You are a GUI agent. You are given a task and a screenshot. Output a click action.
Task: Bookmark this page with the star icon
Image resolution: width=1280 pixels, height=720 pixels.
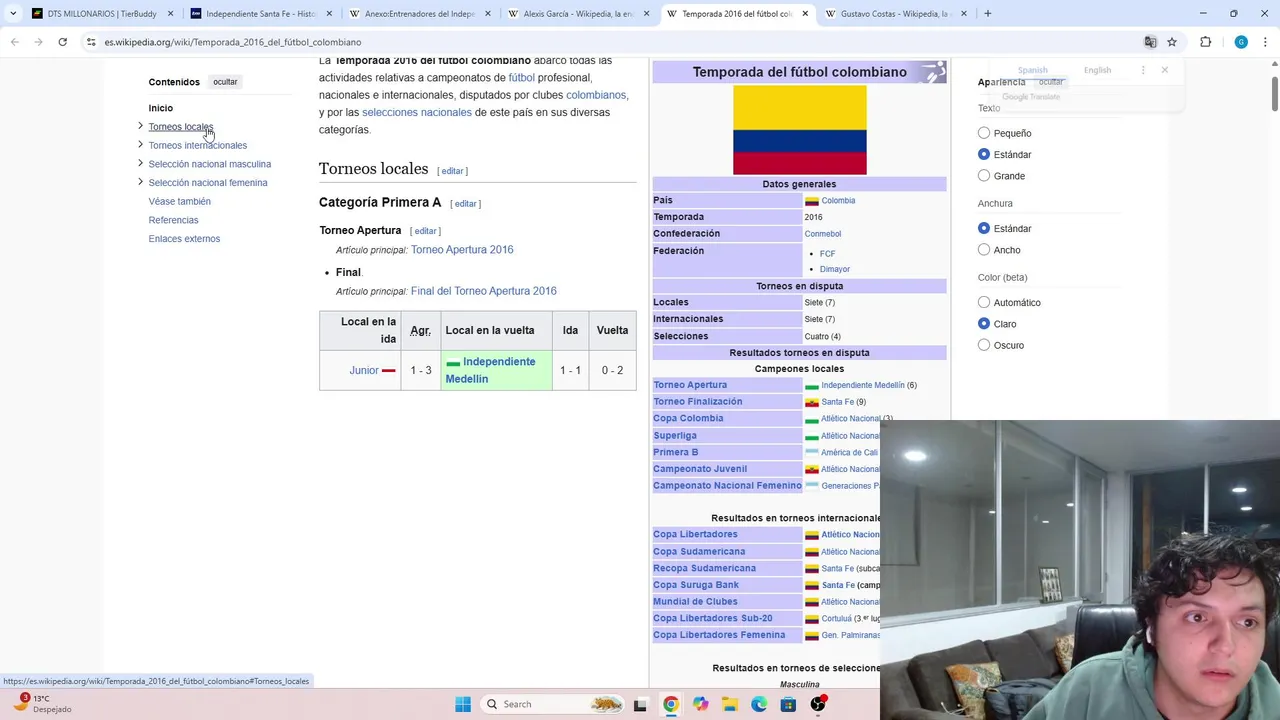tap(1172, 42)
